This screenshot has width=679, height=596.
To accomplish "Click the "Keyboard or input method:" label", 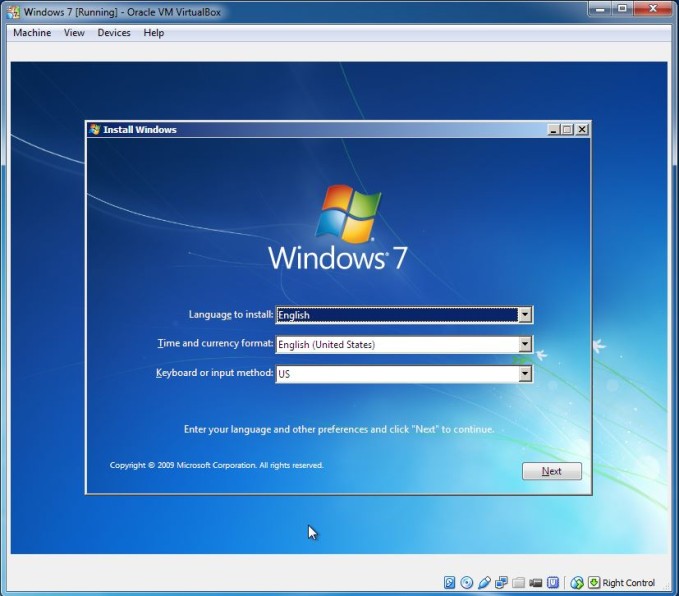I will [214, 373].
